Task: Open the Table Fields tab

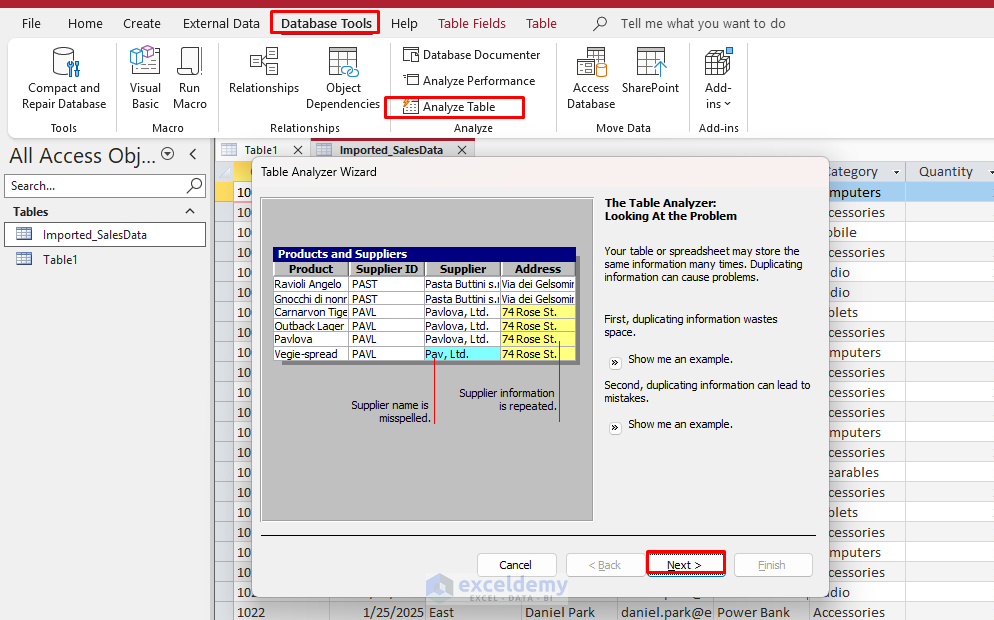Action: pyautogui.click(x=472, y=23)
